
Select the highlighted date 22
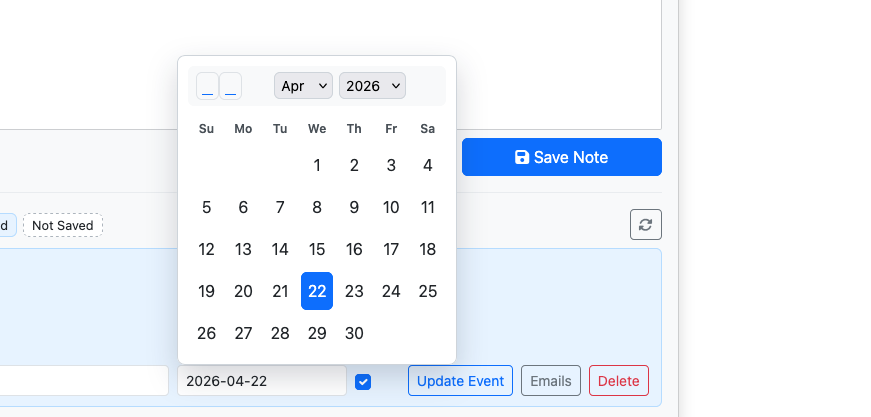317,291
